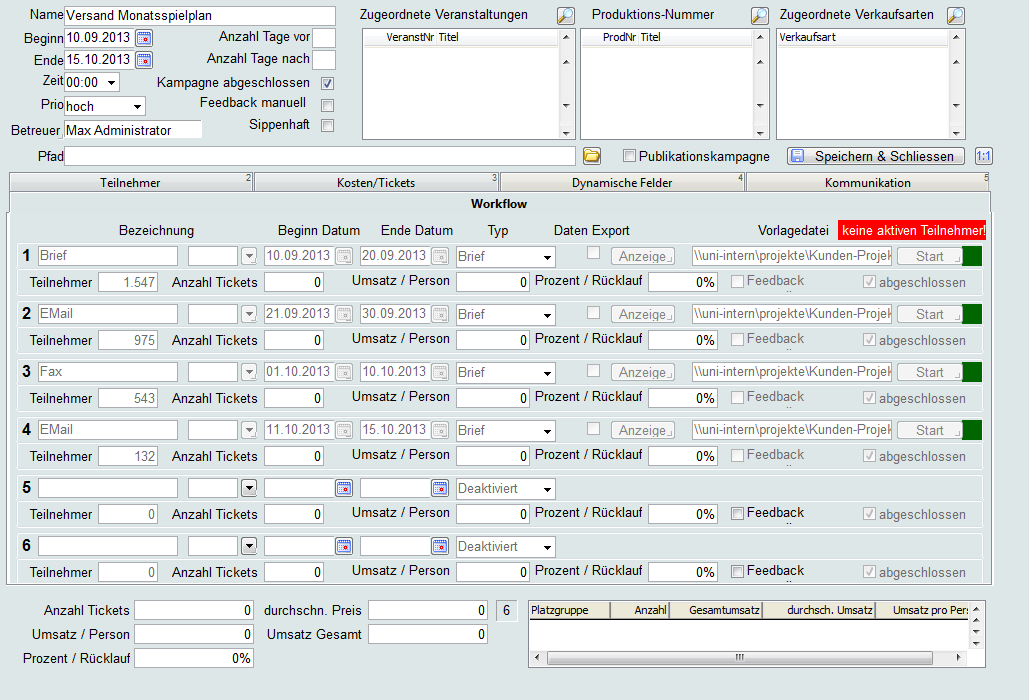Click Speichern & Schliessen button
The image size is (1029, 700).
click(876, 156)
